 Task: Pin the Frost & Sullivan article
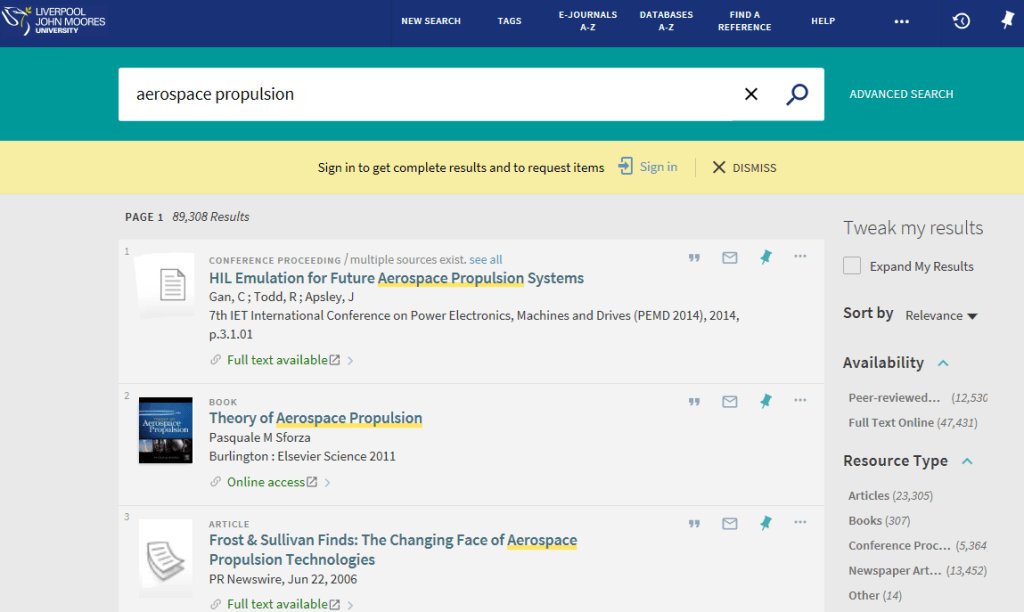(x=765, y=523)
